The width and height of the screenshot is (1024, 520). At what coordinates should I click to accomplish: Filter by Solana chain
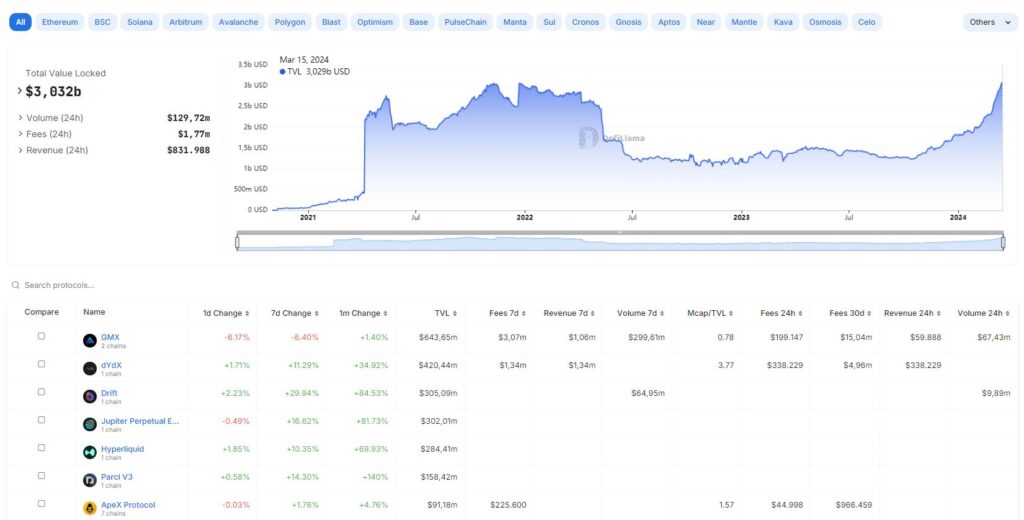[x=140, y=22]
